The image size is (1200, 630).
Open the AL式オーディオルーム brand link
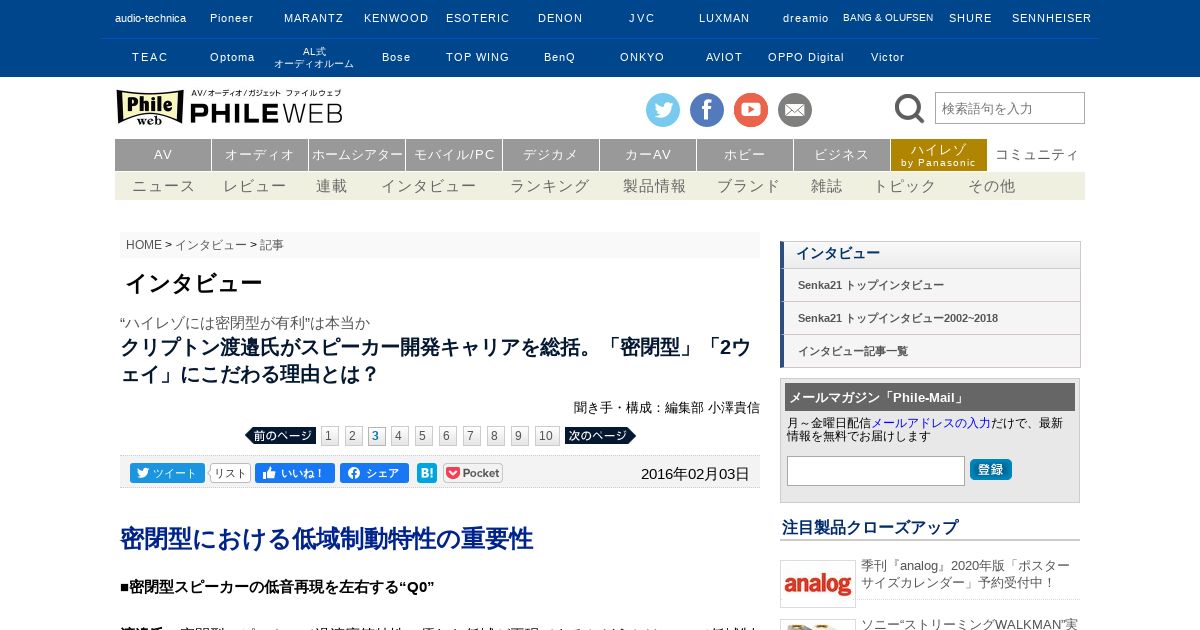pos(314,57)
